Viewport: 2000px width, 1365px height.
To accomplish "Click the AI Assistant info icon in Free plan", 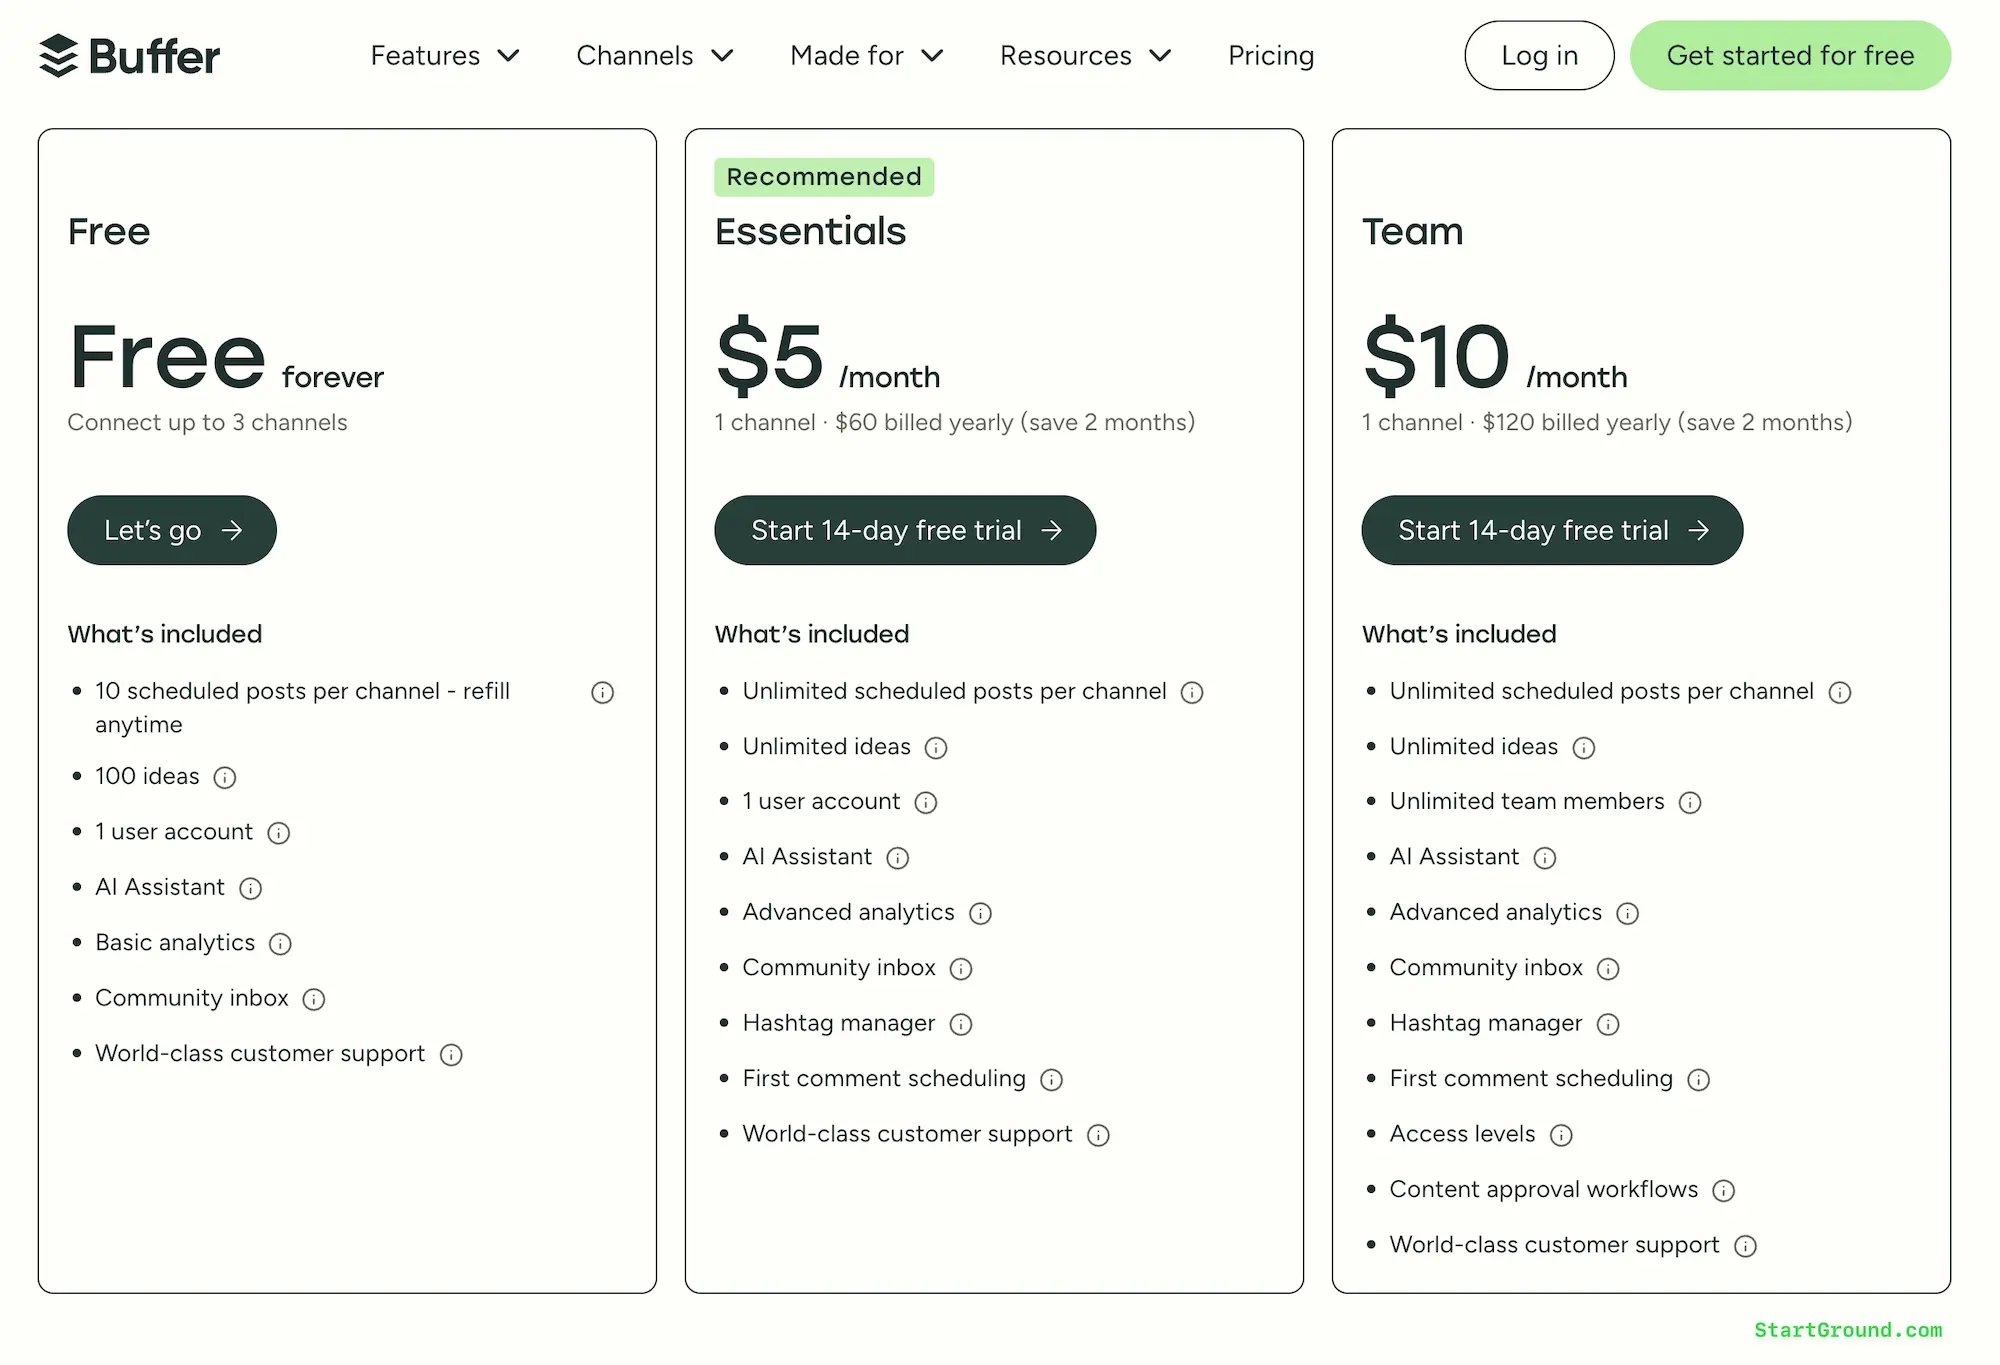I will [251, 888].
